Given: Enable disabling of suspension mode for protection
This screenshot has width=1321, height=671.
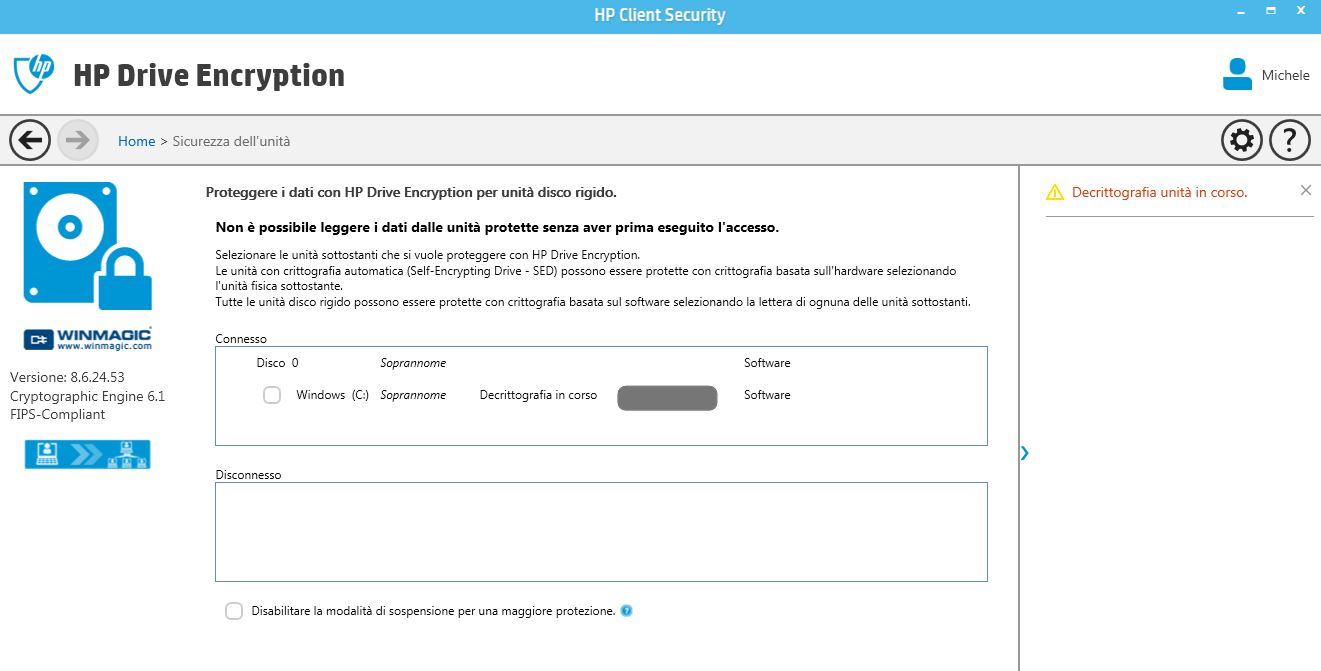Looking at the screenshot, I should (x=233, y=610).
